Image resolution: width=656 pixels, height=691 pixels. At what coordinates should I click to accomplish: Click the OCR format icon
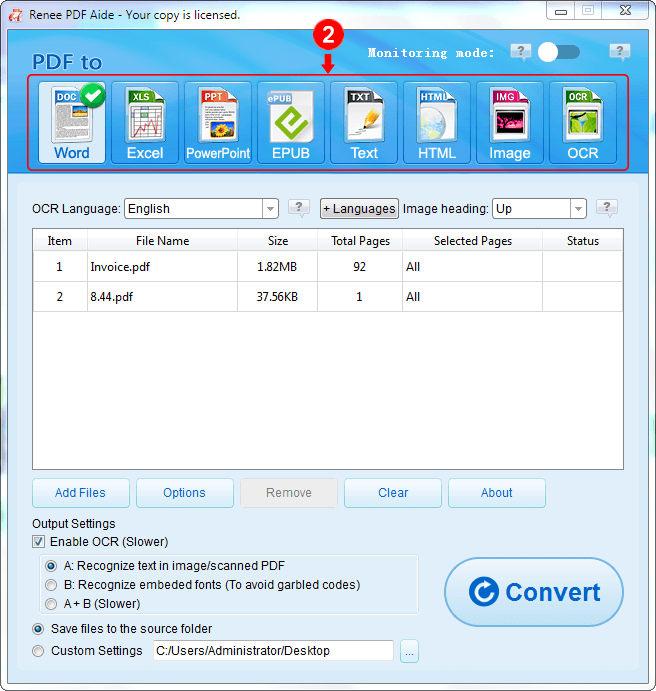tap(583, 122)
